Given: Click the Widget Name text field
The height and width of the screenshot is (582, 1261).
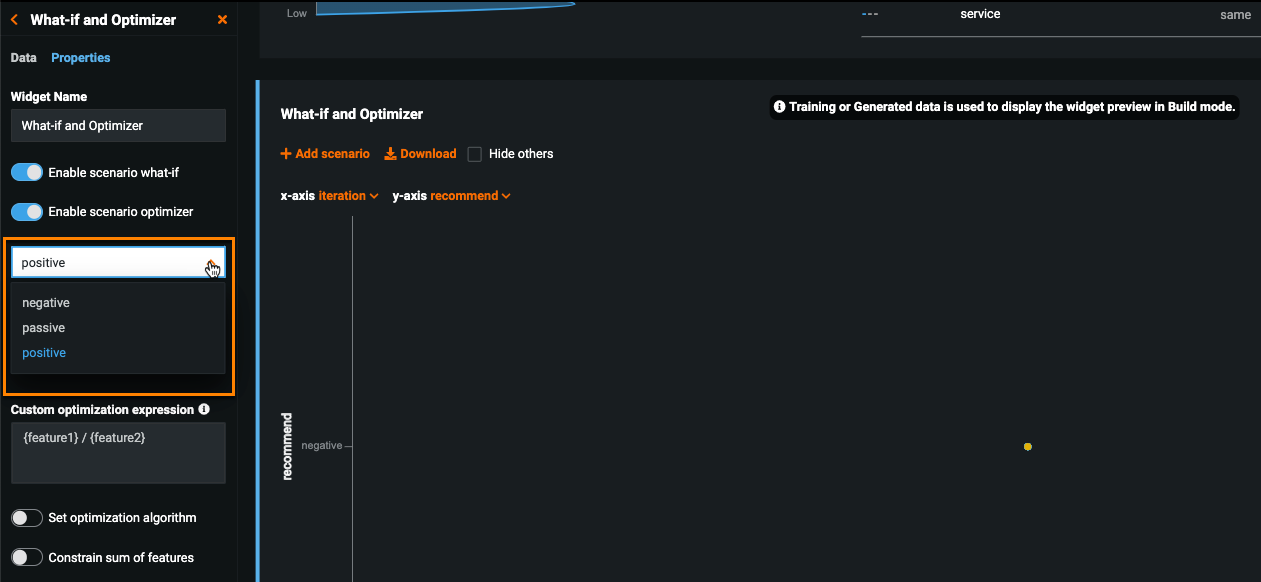Looking at the screenshot, I should click(118, 126).
